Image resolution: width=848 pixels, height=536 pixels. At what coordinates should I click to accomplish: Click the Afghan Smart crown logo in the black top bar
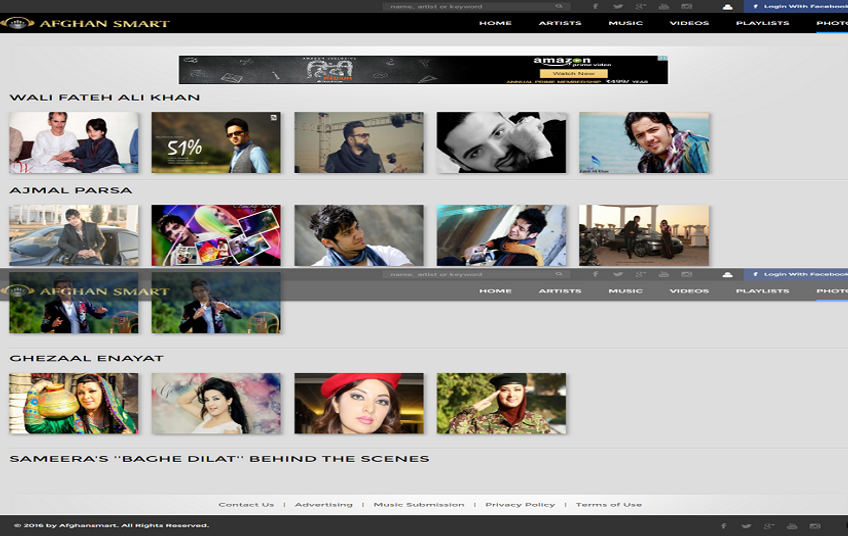(x=17, y=23)
